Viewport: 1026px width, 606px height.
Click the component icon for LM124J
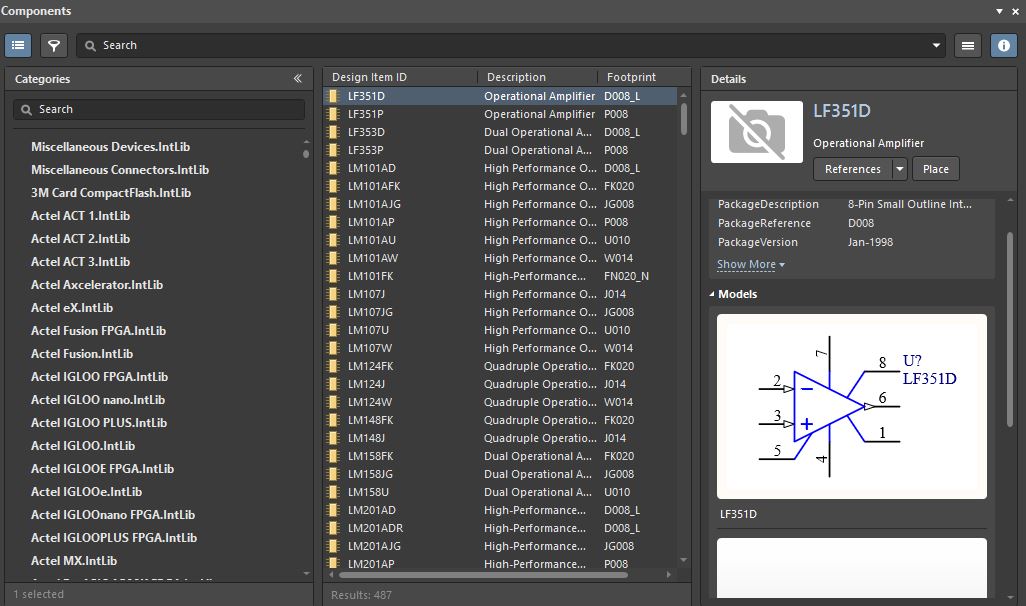(333, 384)
